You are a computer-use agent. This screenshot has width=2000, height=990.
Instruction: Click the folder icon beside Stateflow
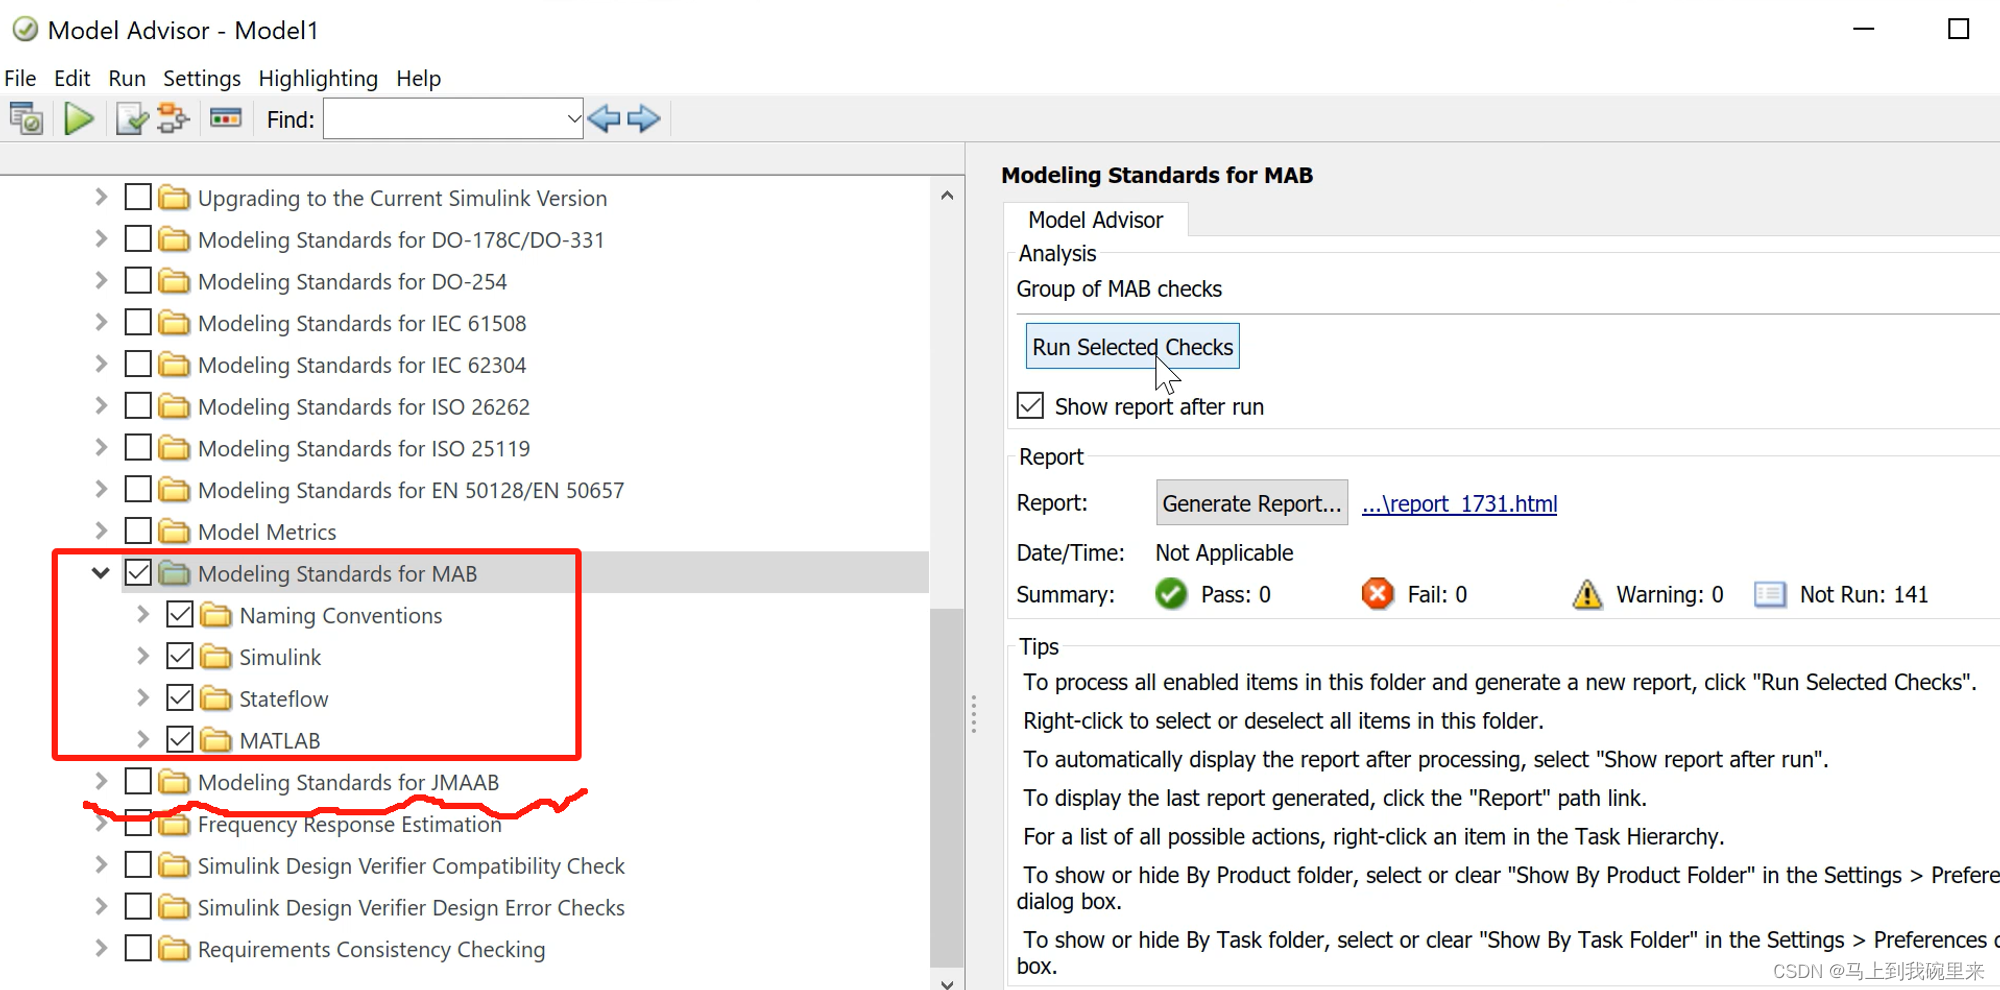click(215, 698)
